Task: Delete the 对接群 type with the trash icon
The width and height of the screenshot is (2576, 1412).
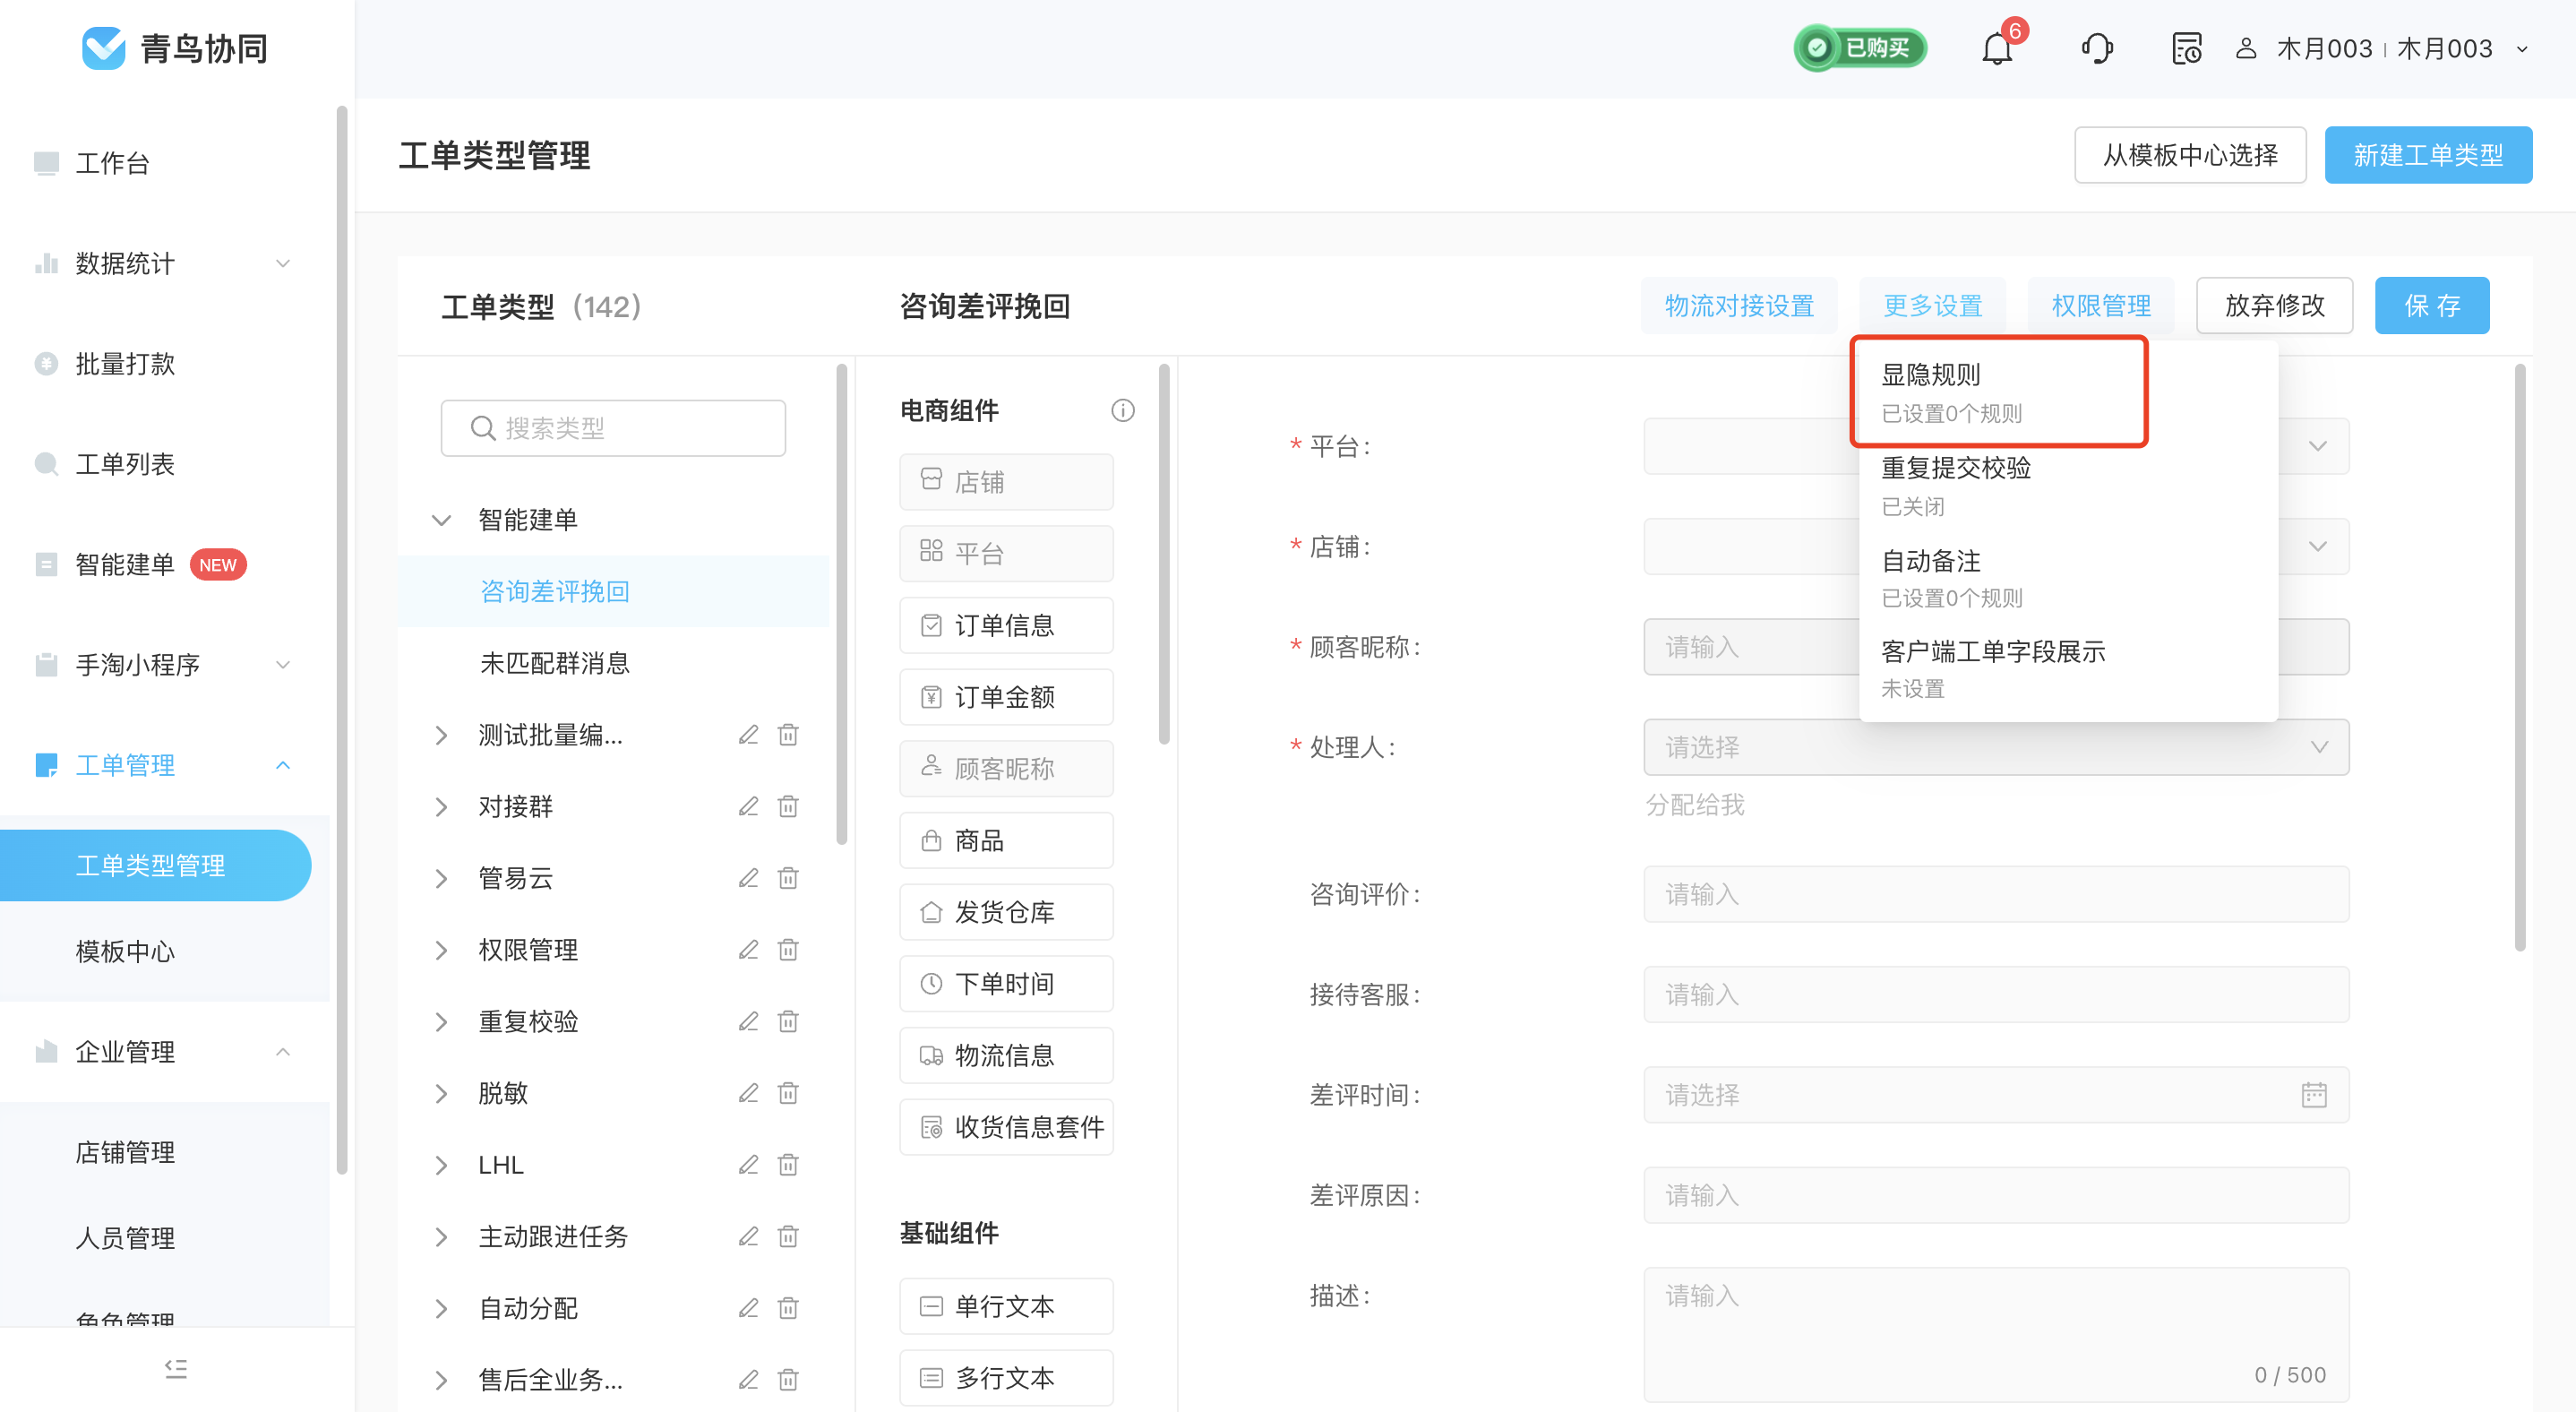Action: coord(788,806)
